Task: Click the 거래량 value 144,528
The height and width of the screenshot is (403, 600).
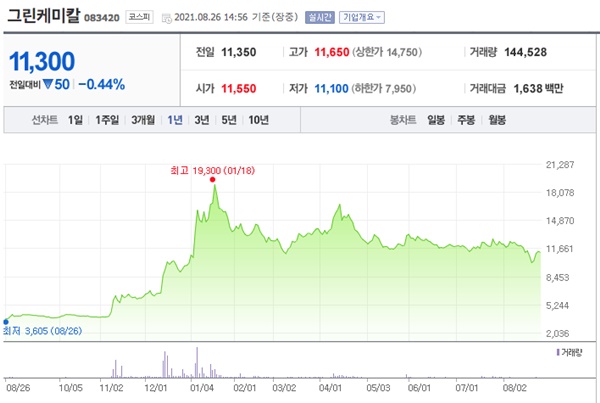Action: coord(525,52)
